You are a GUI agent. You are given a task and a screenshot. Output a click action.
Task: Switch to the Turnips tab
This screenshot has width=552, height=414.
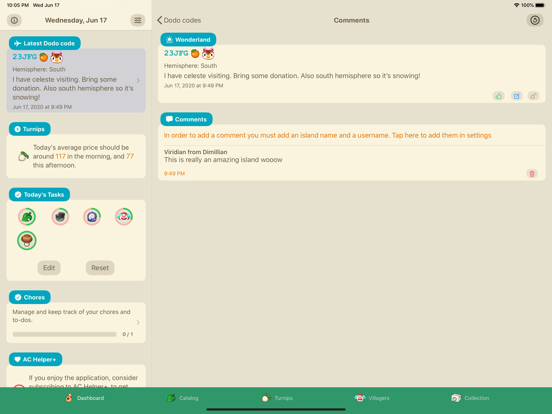coord(277,398)
